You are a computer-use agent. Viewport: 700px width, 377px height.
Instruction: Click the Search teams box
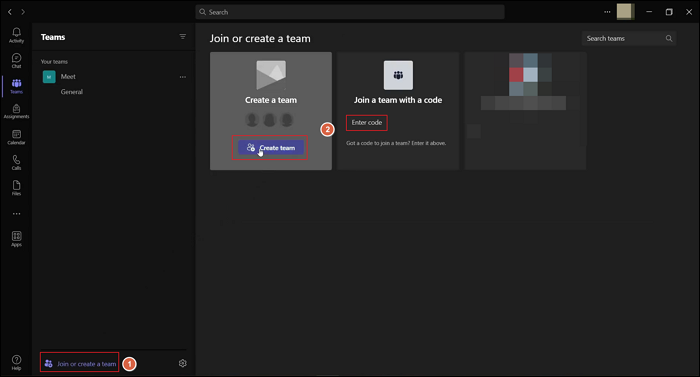pyautogui.click(x=629, y=38)
